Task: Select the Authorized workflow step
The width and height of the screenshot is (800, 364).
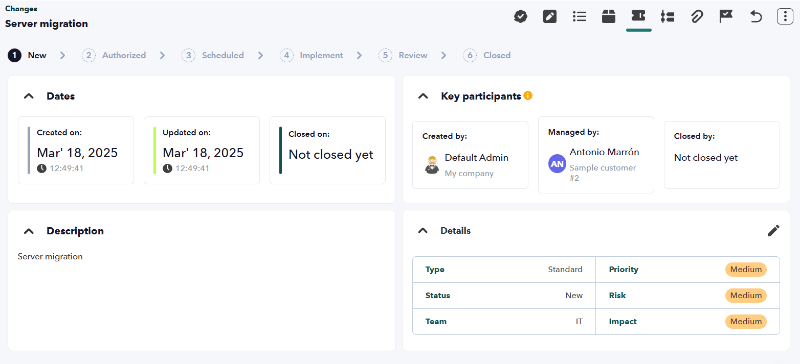Action: point(114,55)
